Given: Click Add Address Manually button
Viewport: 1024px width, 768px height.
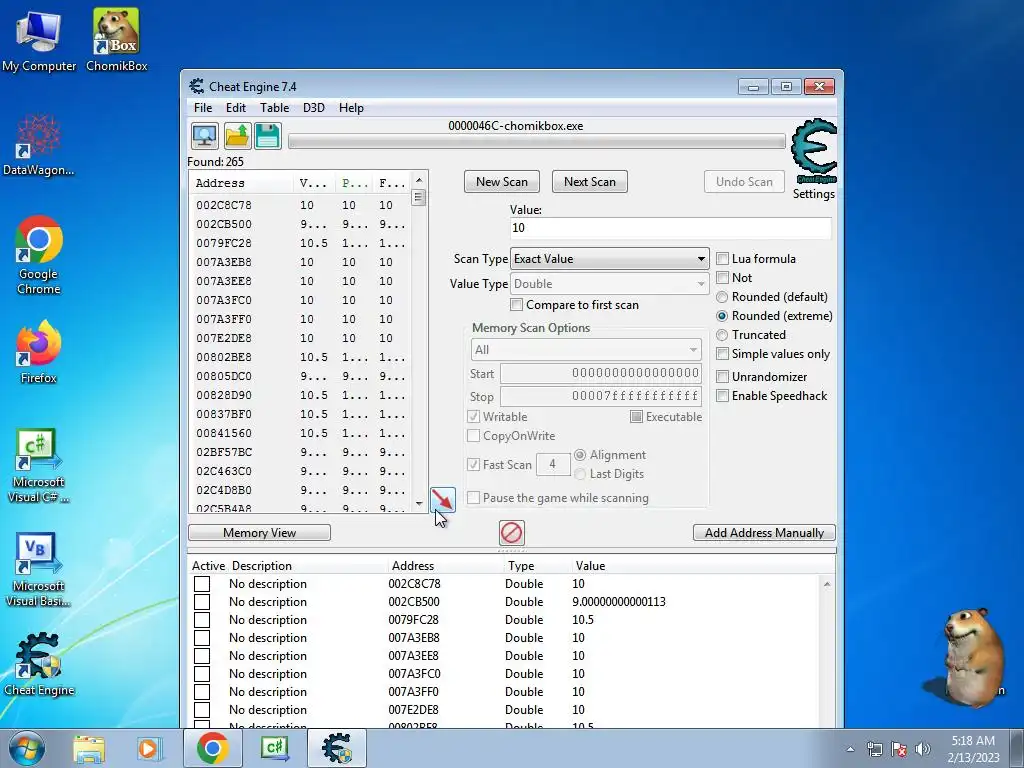Looking at the screenshot, I should [x=764, y=533].
